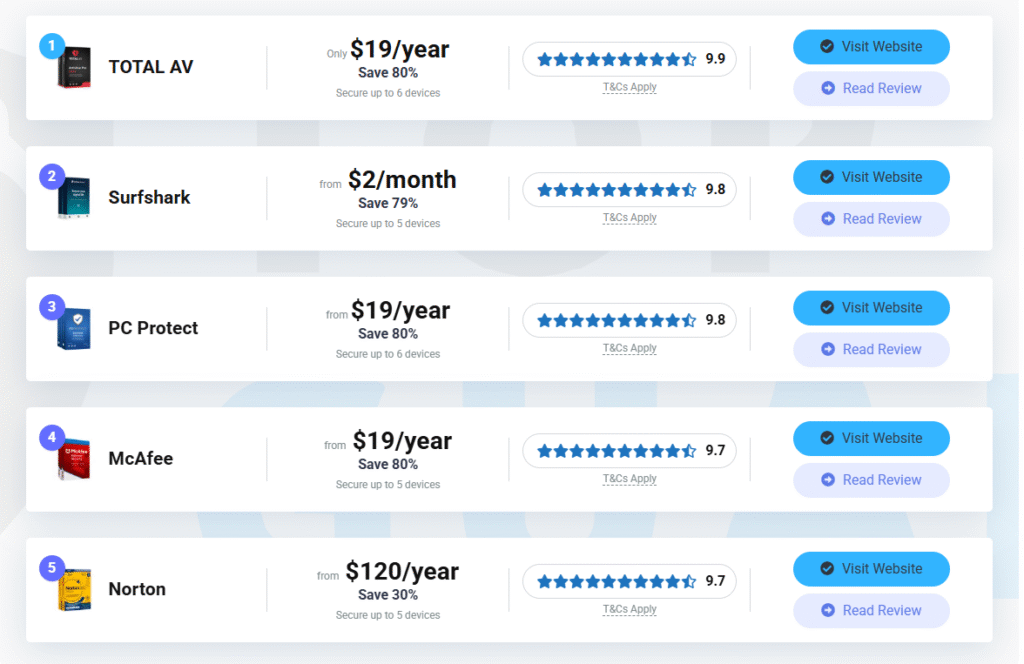Click the McAfee 9.7 star rating pill
This screenshot has height=664, width=1024.
[629, 451]
